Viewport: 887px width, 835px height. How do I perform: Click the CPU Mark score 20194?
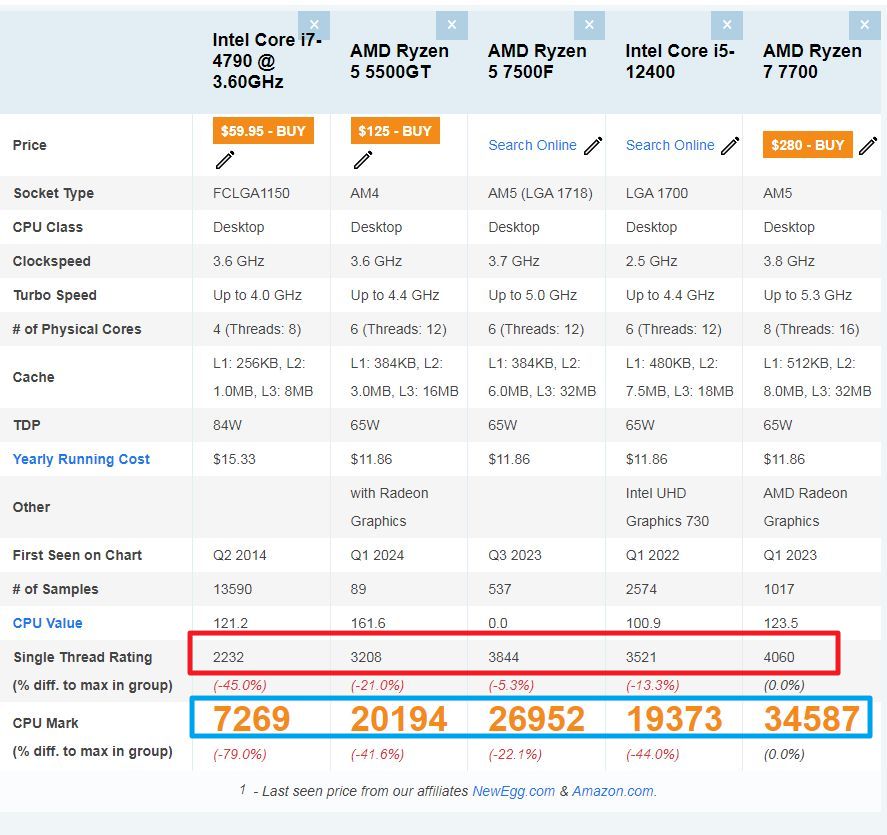399,718
